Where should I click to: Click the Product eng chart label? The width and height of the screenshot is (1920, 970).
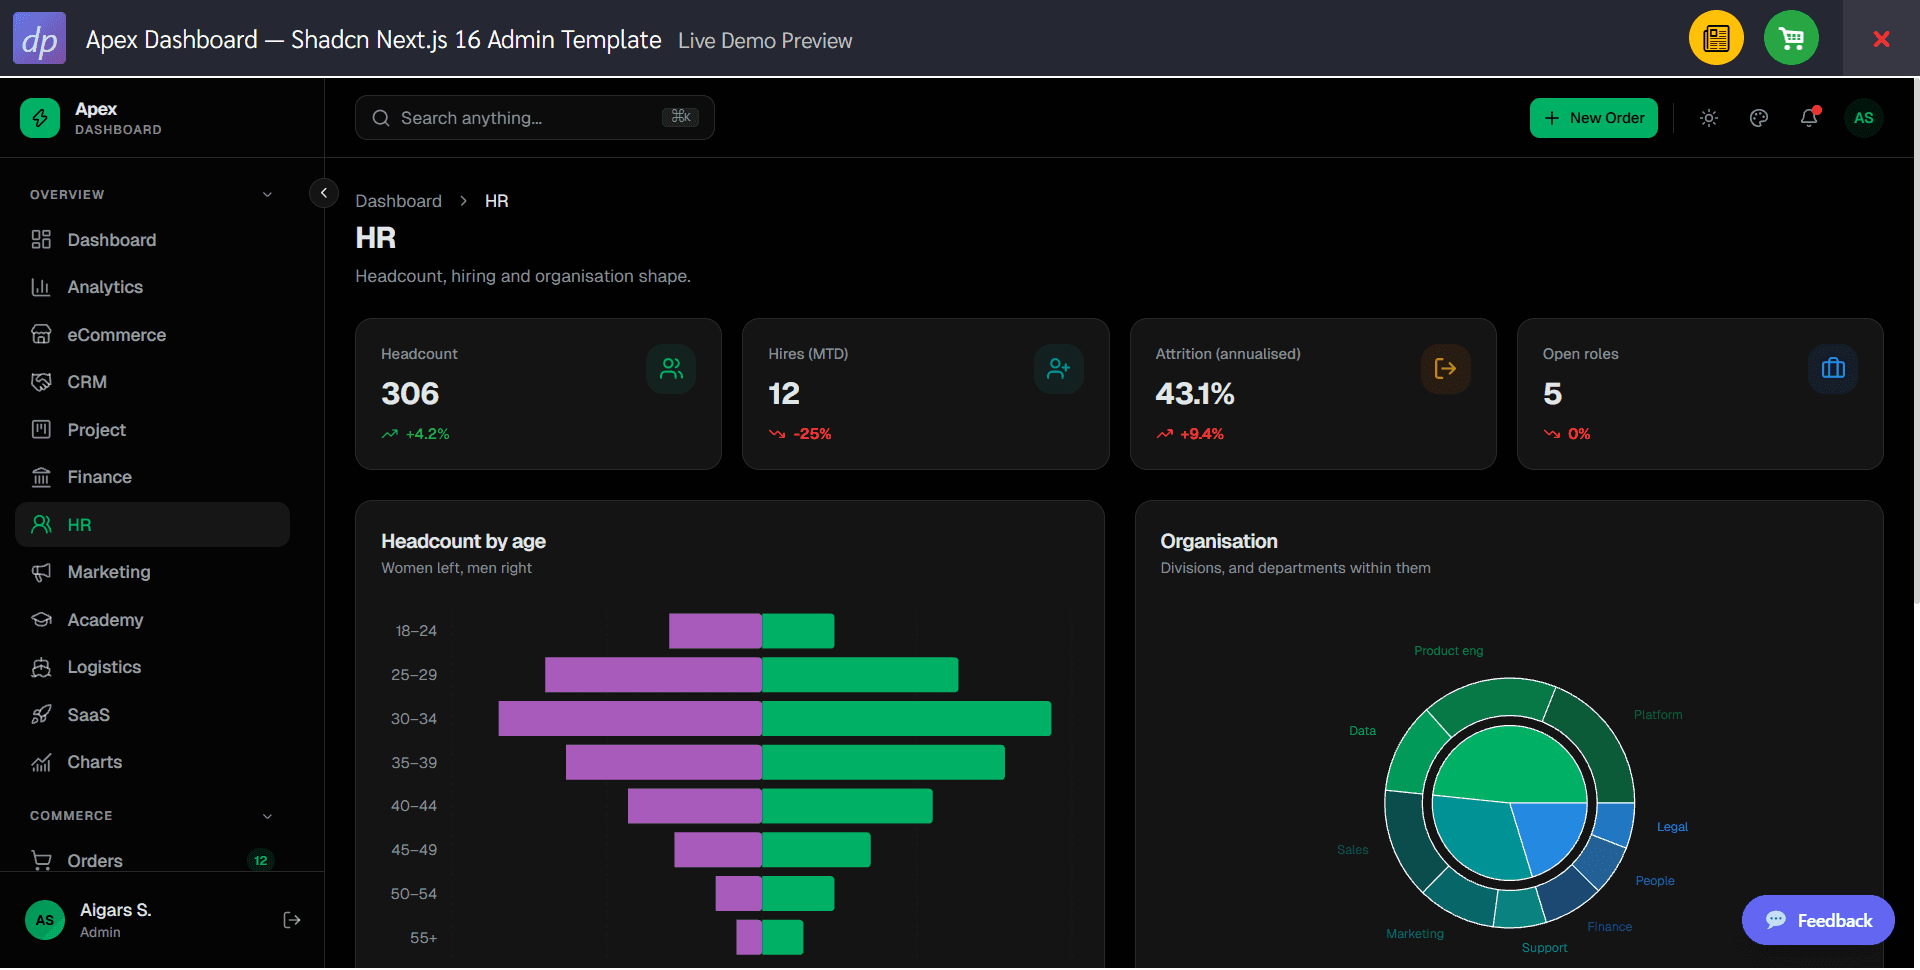coord(1448,651)
